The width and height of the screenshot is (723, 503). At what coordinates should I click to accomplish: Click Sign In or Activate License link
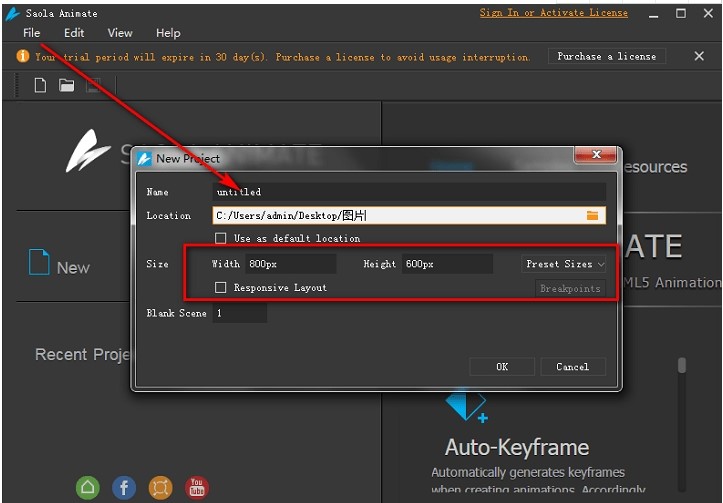[553, 13]
